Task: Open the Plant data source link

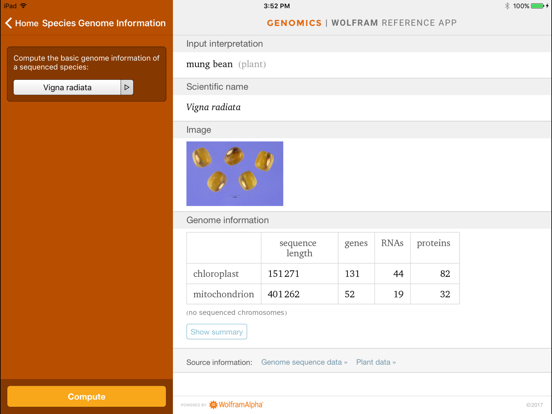Action: [x=376, y=362]
